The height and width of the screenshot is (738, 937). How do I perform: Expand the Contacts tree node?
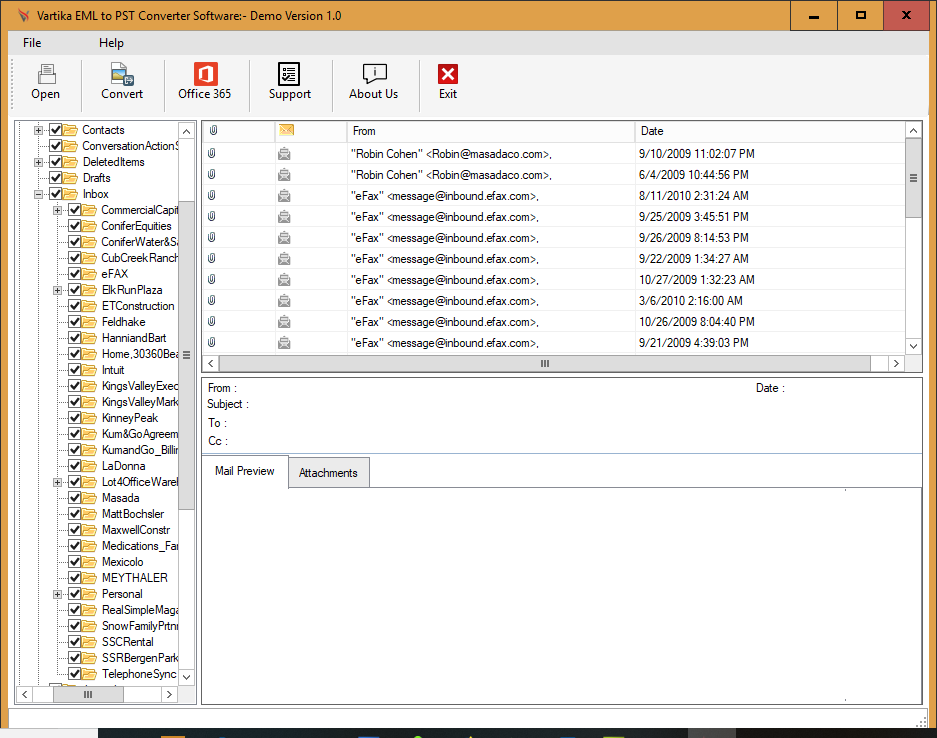click(38, 130)
